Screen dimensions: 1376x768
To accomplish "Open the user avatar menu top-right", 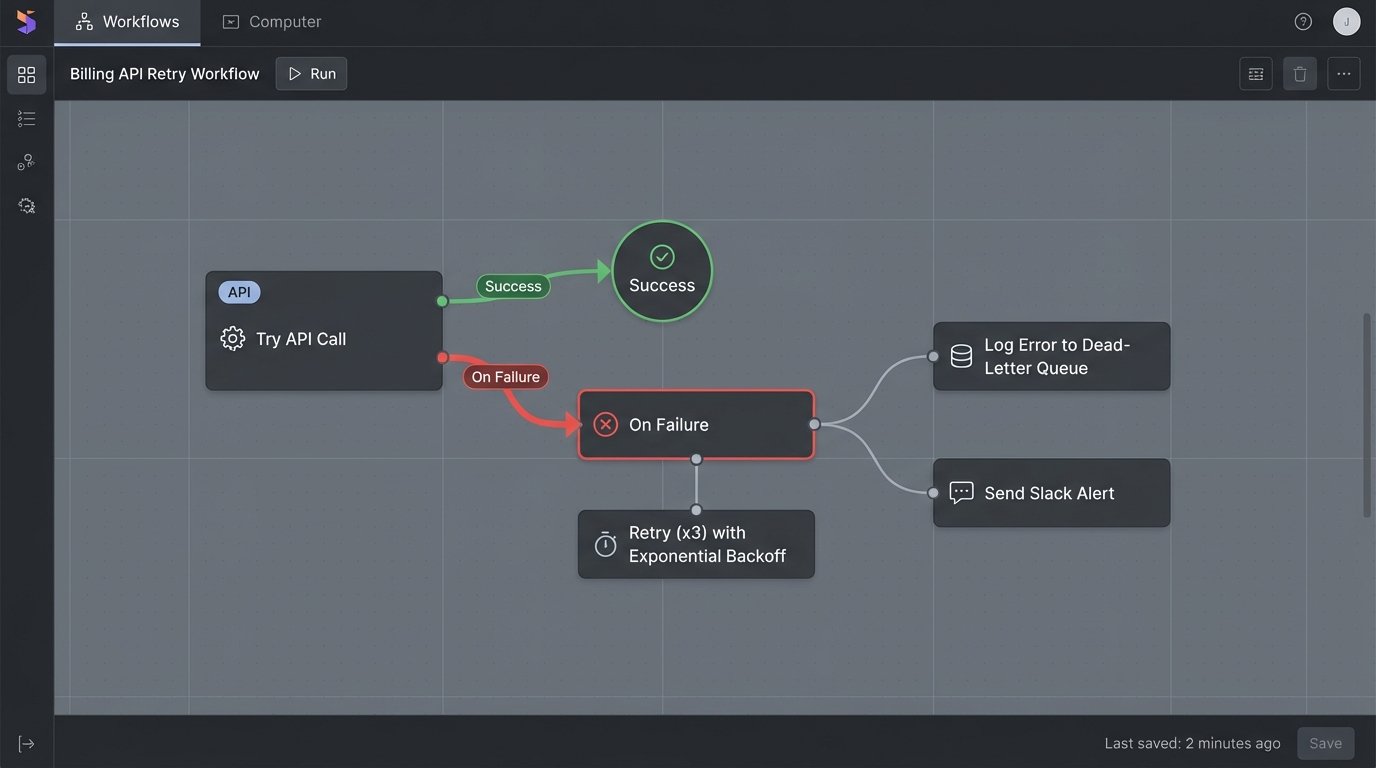I will point(1346,20).
